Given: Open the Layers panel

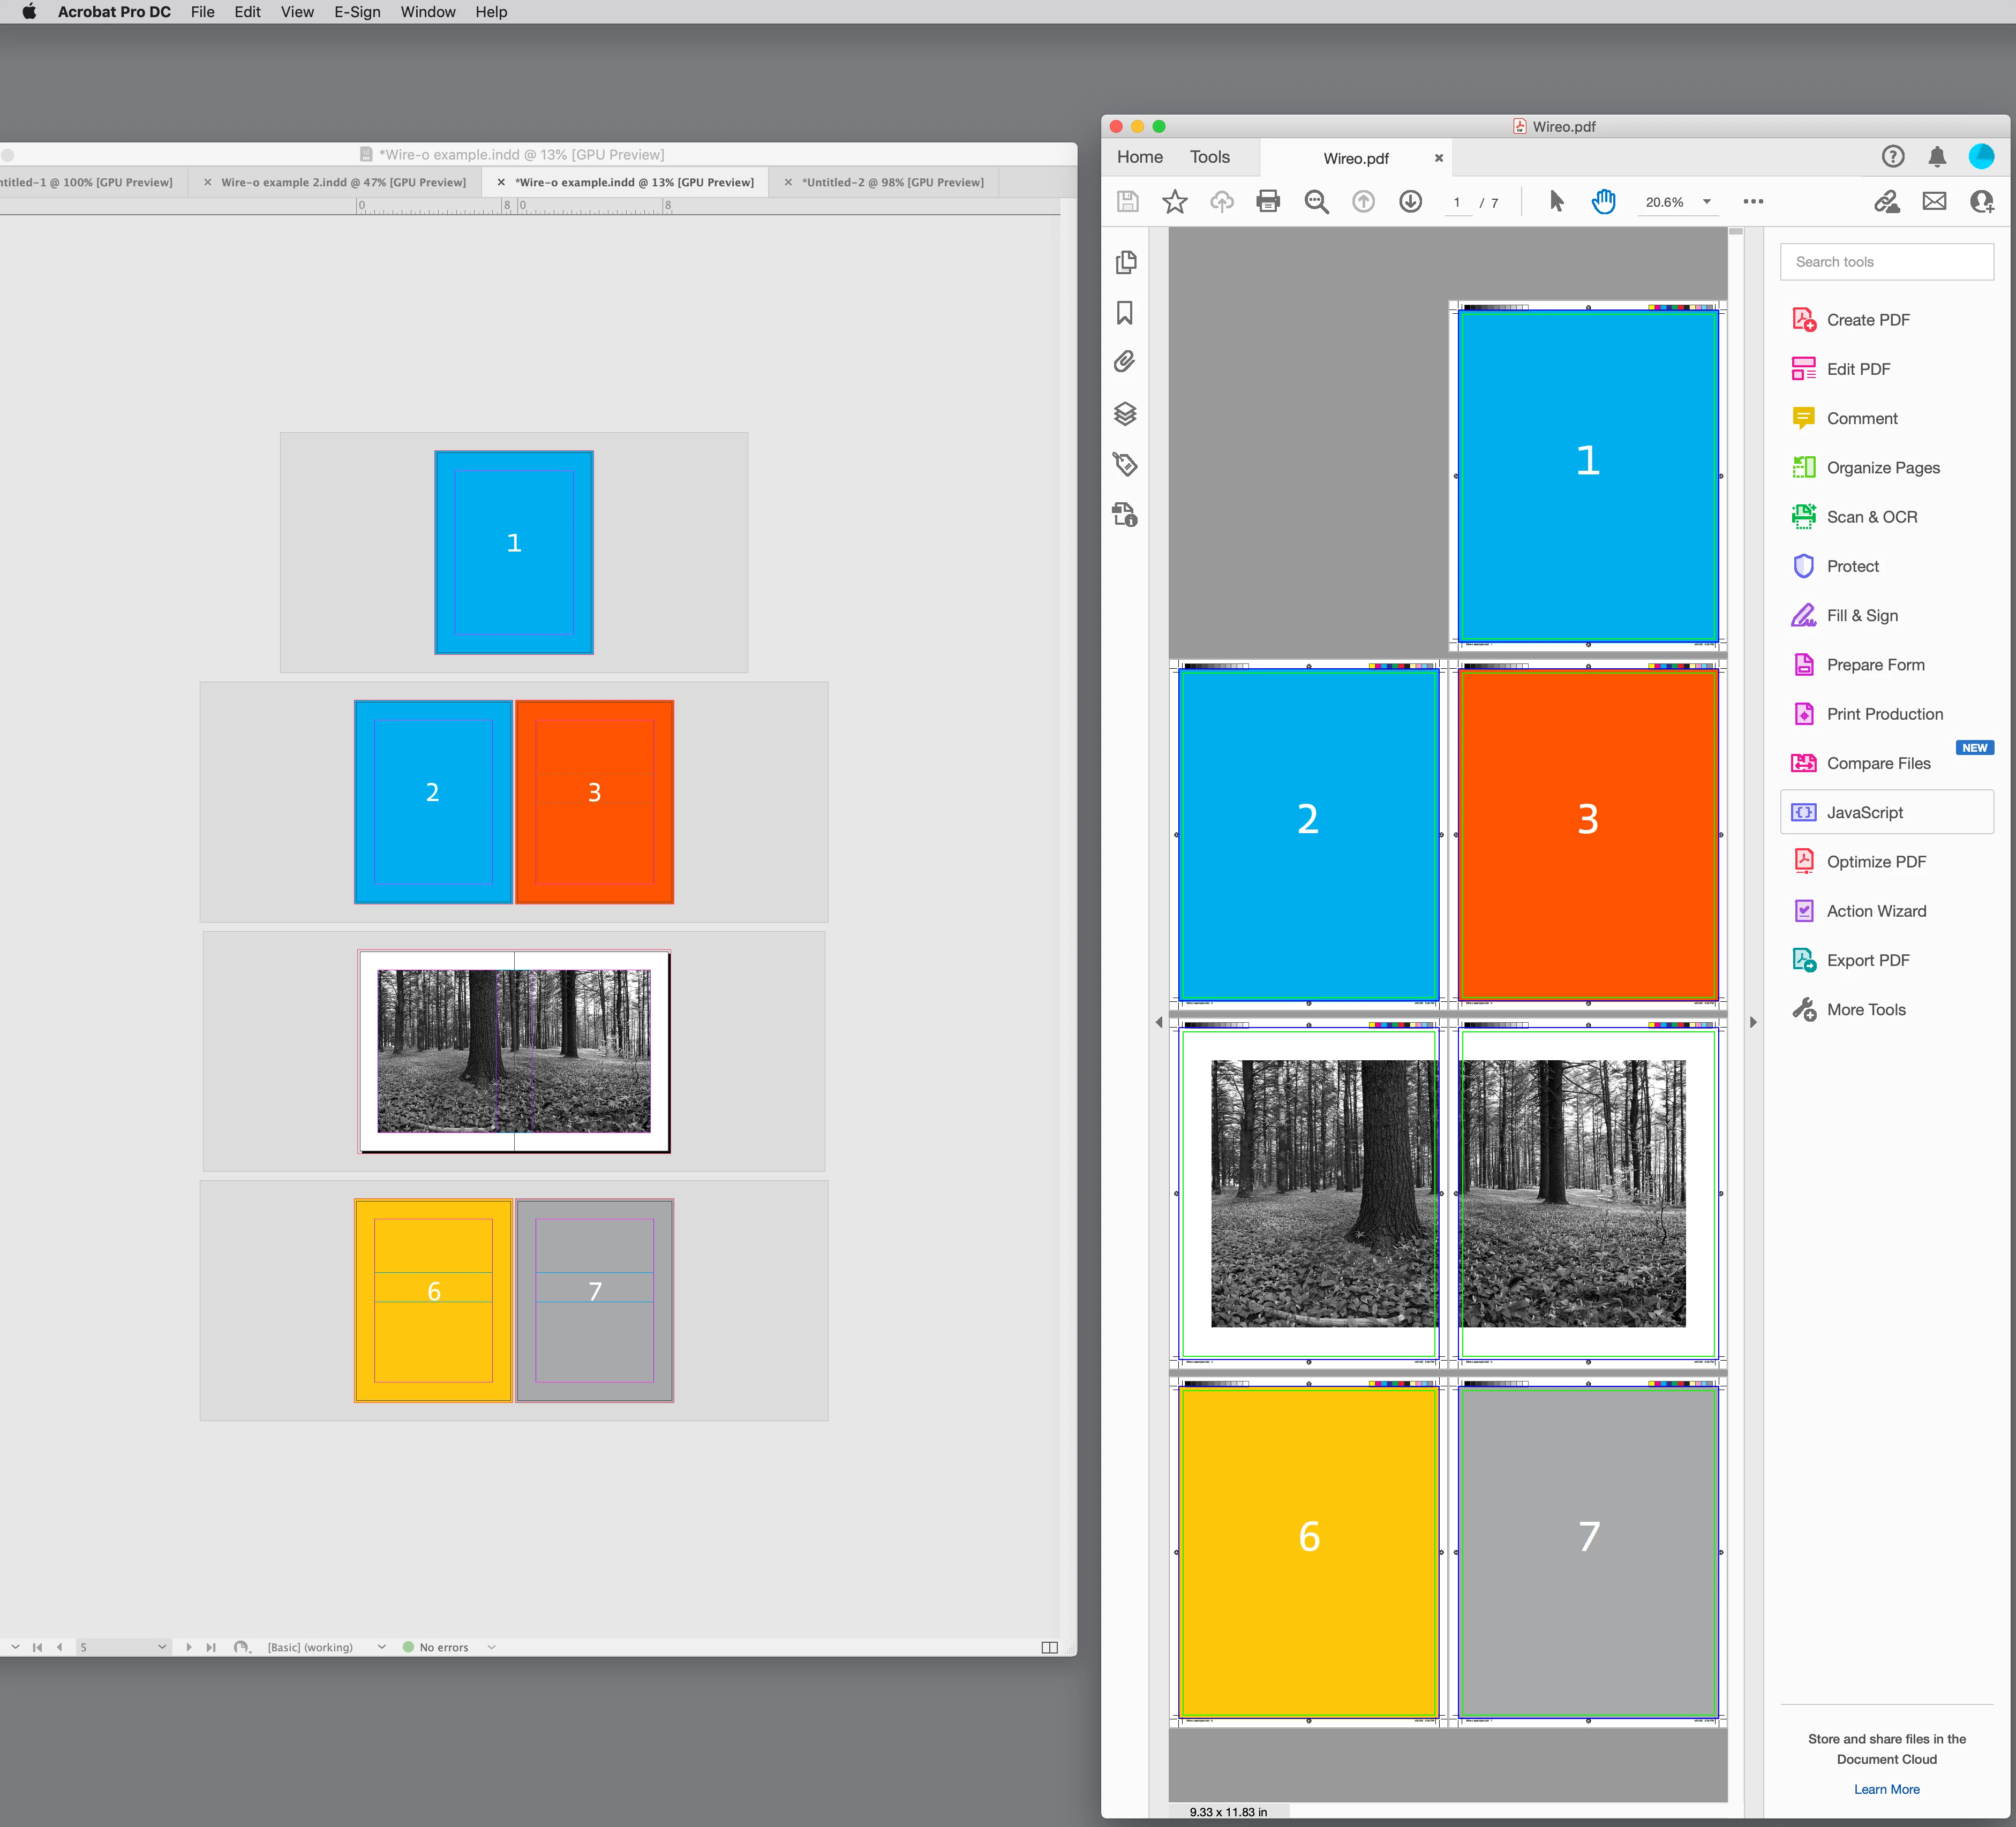Looking at the screenshot, I should 1125,413.
